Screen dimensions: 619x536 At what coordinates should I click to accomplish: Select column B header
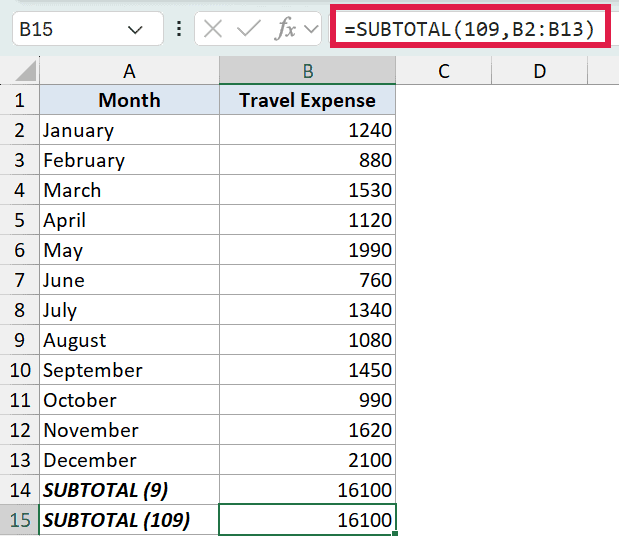tap(308, 71)
